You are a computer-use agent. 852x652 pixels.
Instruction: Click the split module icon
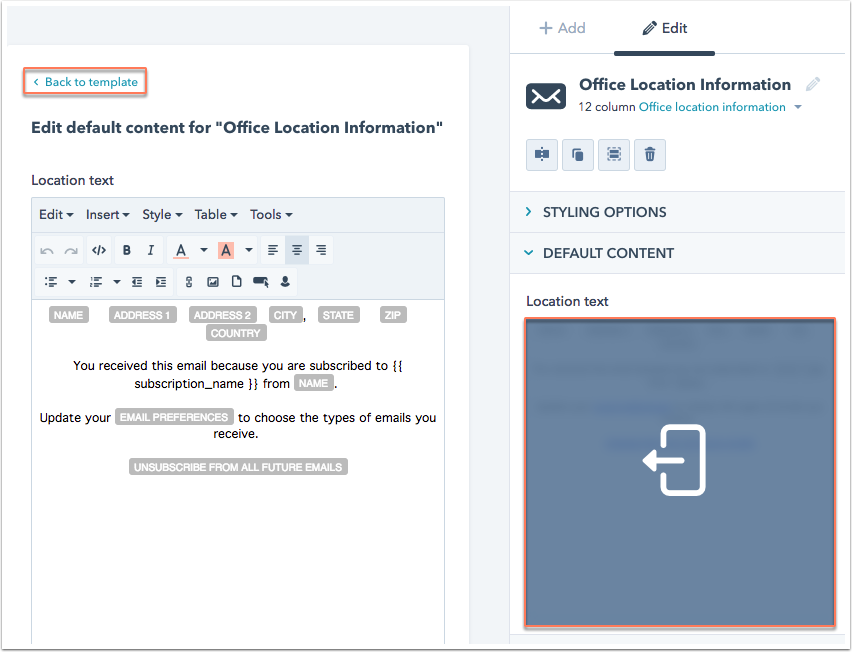pos(542,154)
